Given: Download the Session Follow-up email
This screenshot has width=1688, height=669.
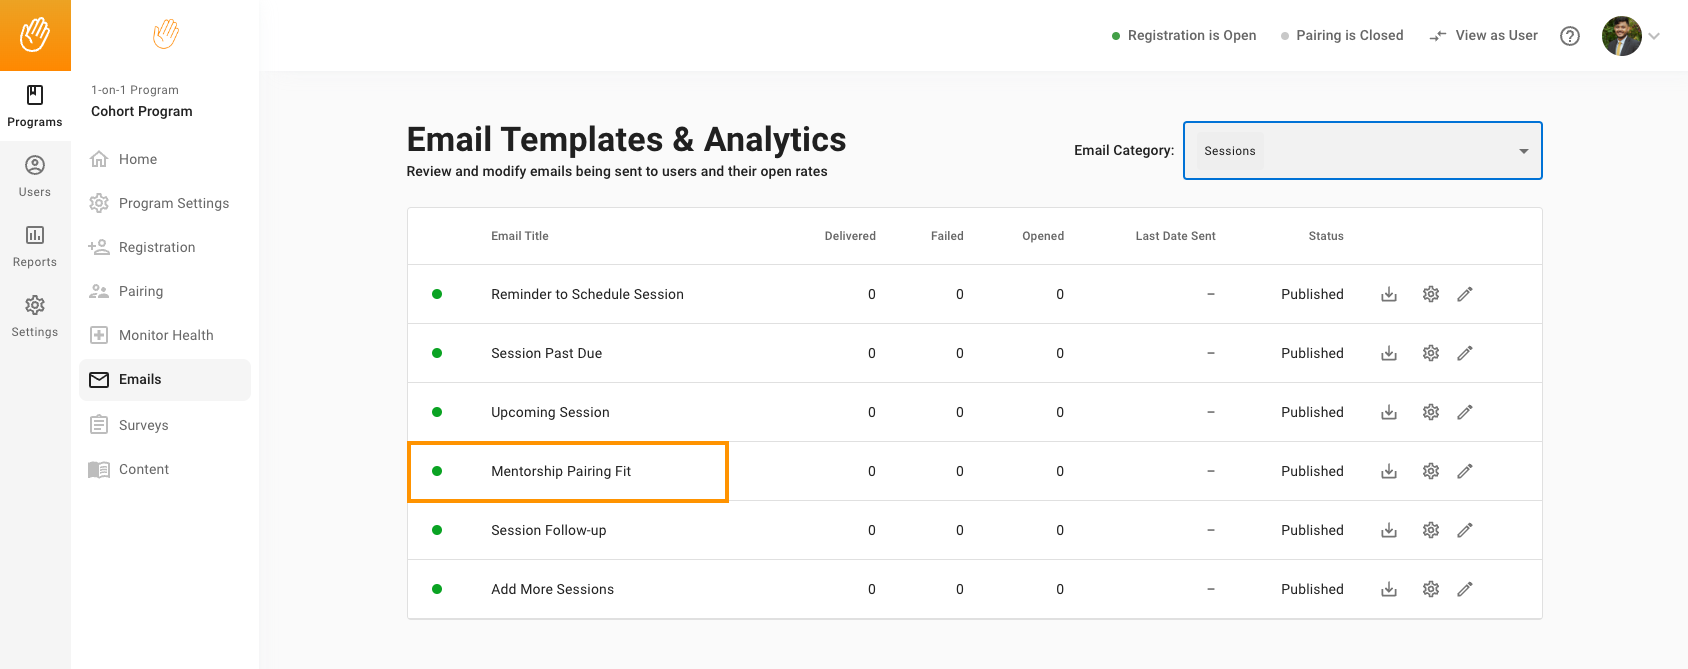Looking at the screenshot, I should [1389, 530].
